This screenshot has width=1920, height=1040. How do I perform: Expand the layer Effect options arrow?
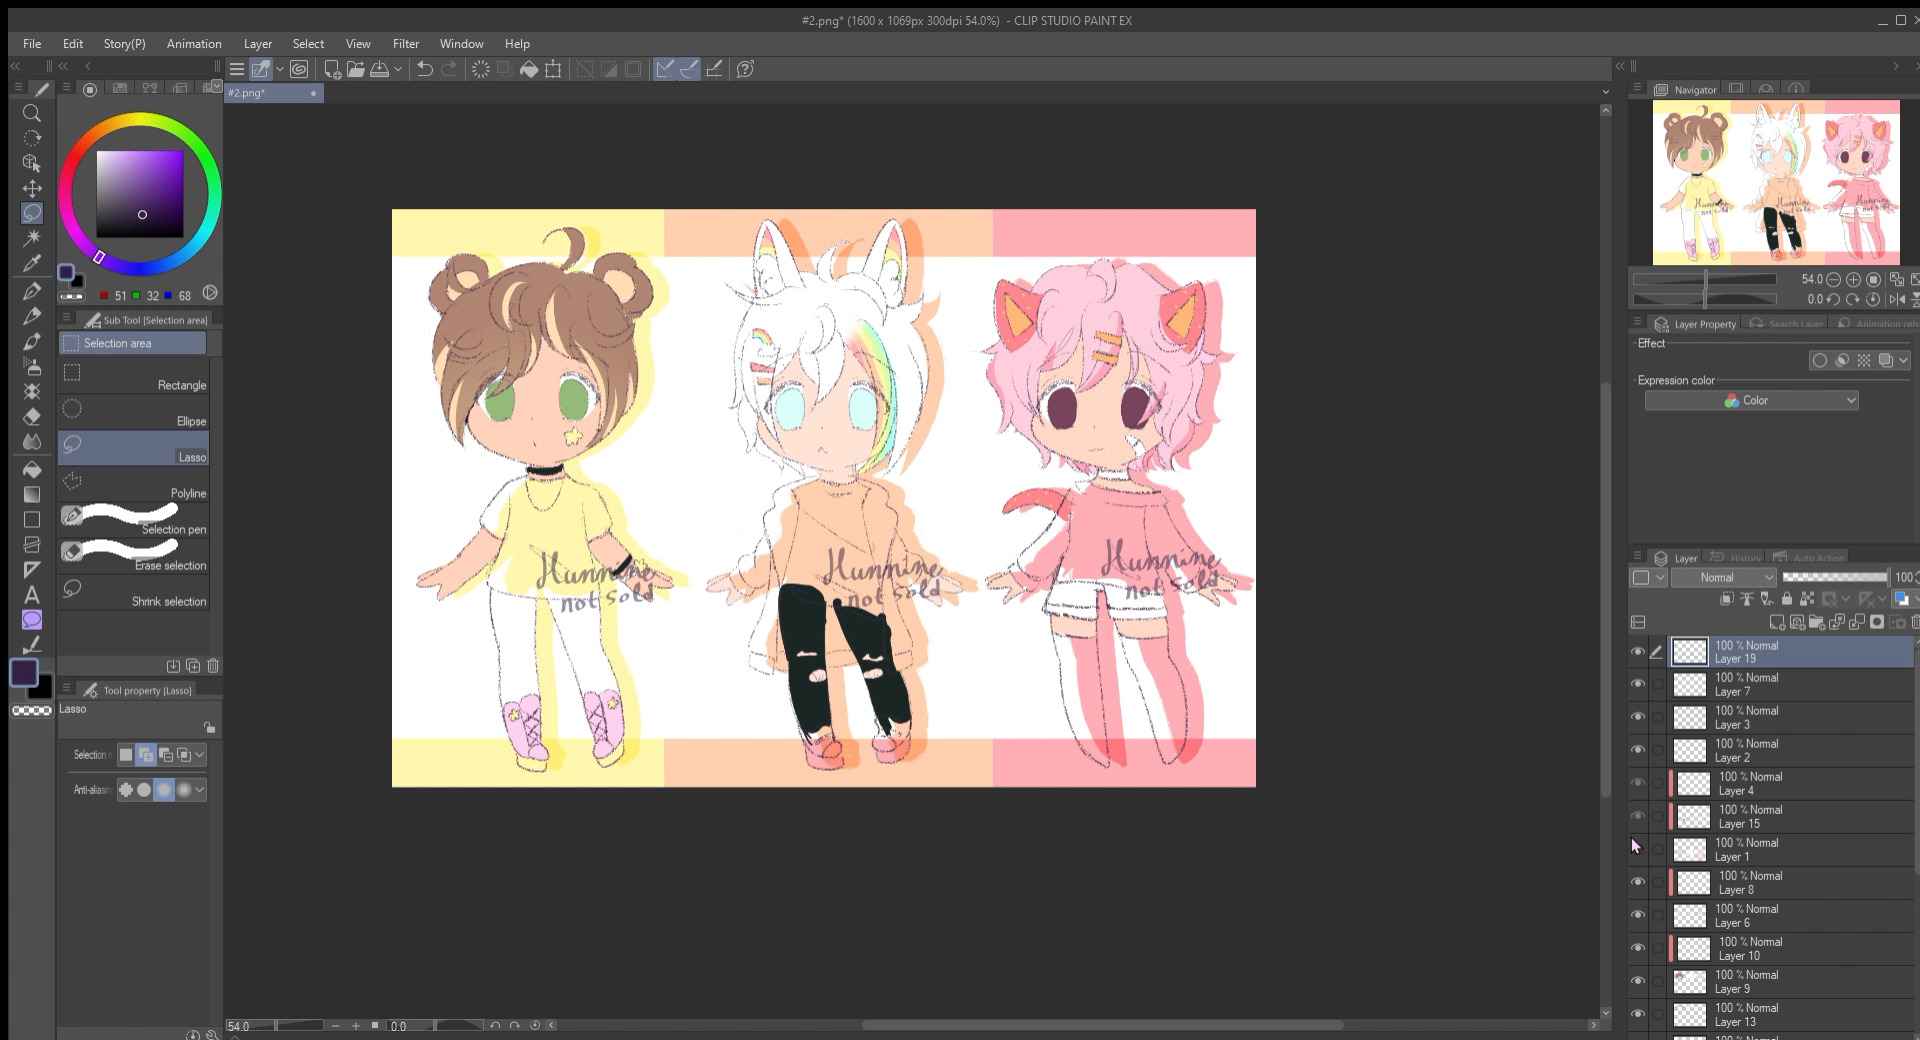click(1903, 361)
